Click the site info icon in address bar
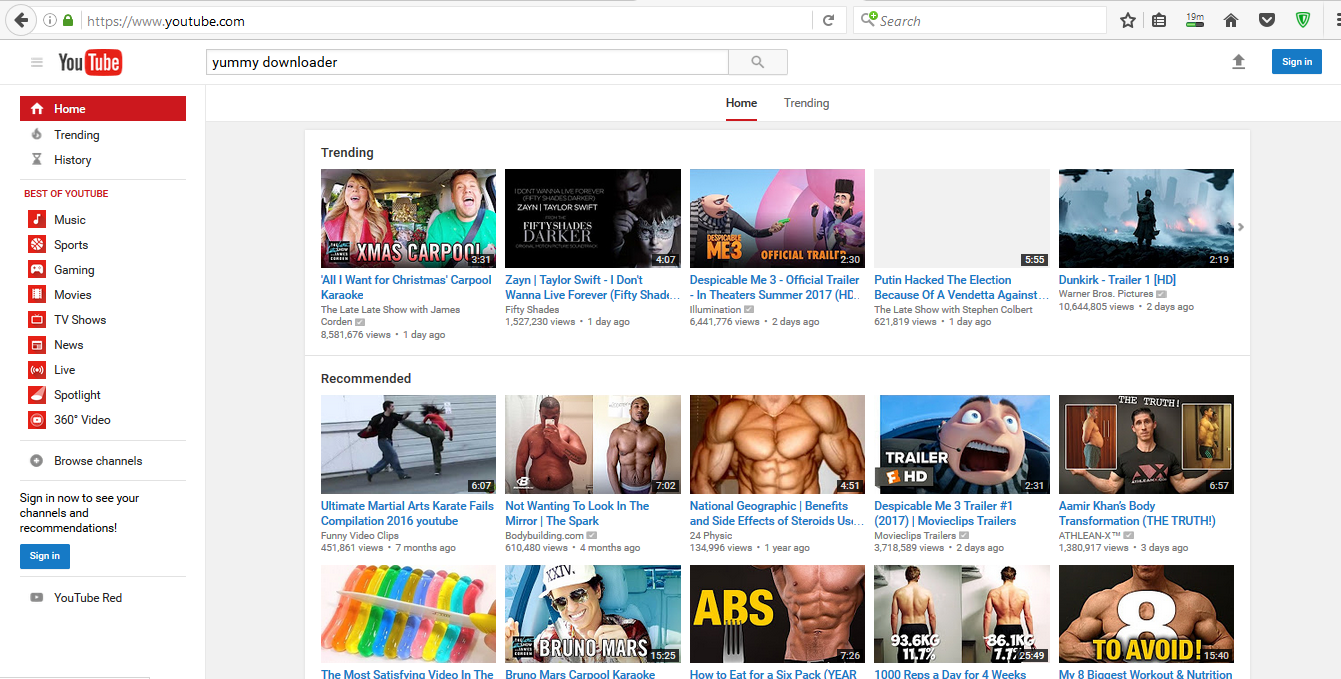The width and height of the screenshot is (1341, 679). point(49,20)
